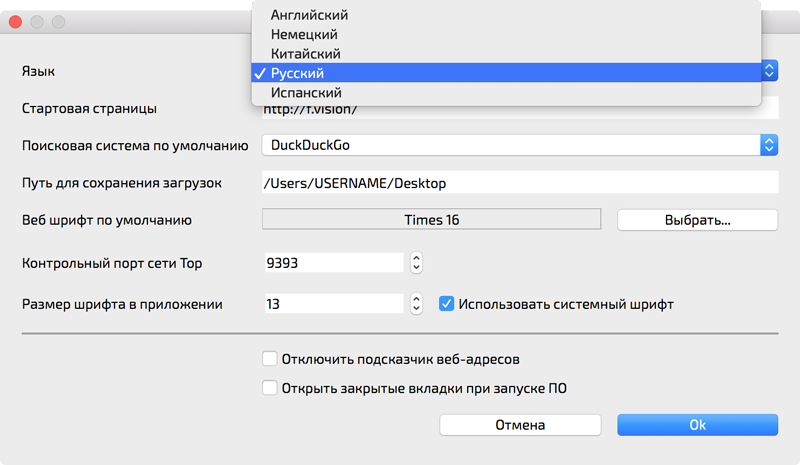The width and height of the screenshot is (800, 465).
Task: Tick Открыть закрытые вкладки при запуске ПО
Action: tap(269, 388)
